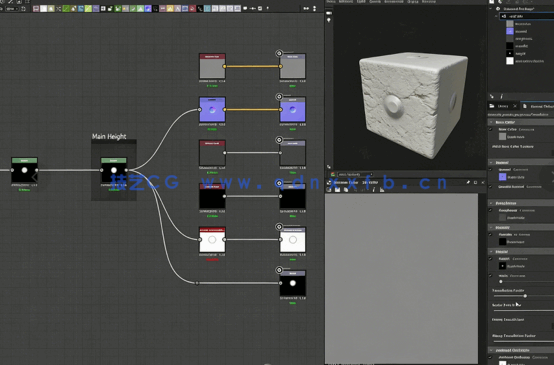Click the lime-green icon in the node toolbar
Screen dimensions: 554x365
click(x=88, y=8)
